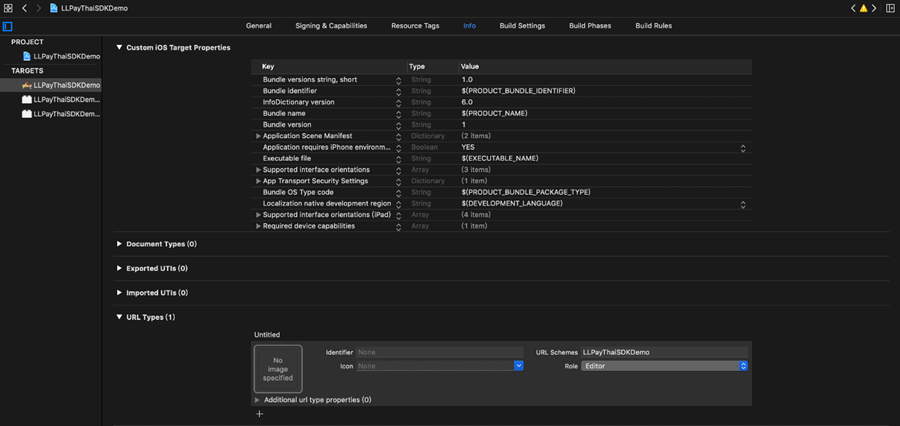Expand Supported interface orientations row
This screenshot has width=900, height=426.
(x=258, y=170)
